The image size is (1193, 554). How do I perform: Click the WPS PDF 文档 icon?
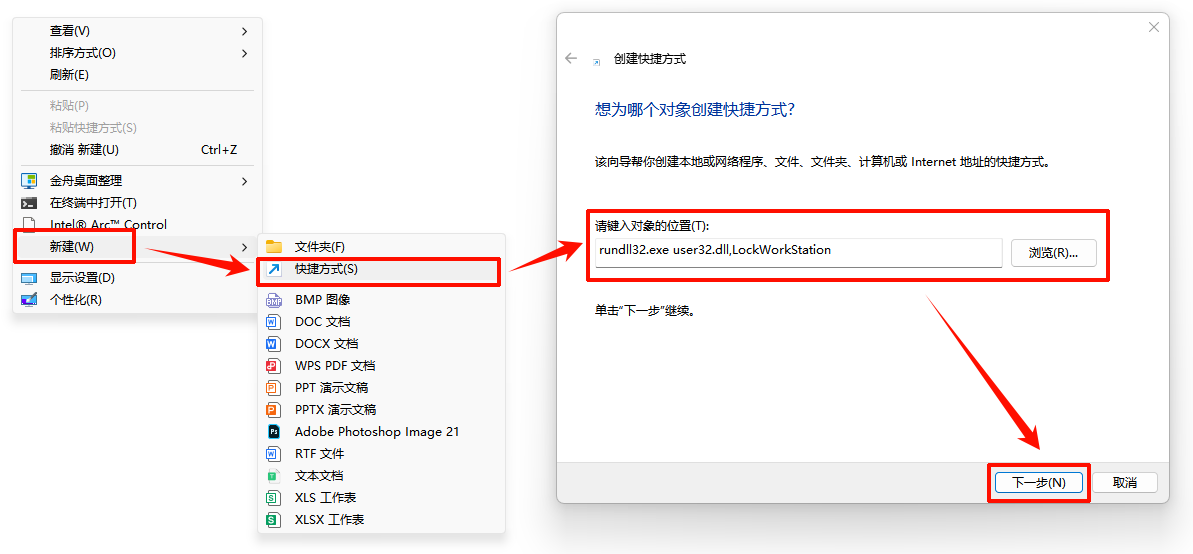[x=272, y=366]
